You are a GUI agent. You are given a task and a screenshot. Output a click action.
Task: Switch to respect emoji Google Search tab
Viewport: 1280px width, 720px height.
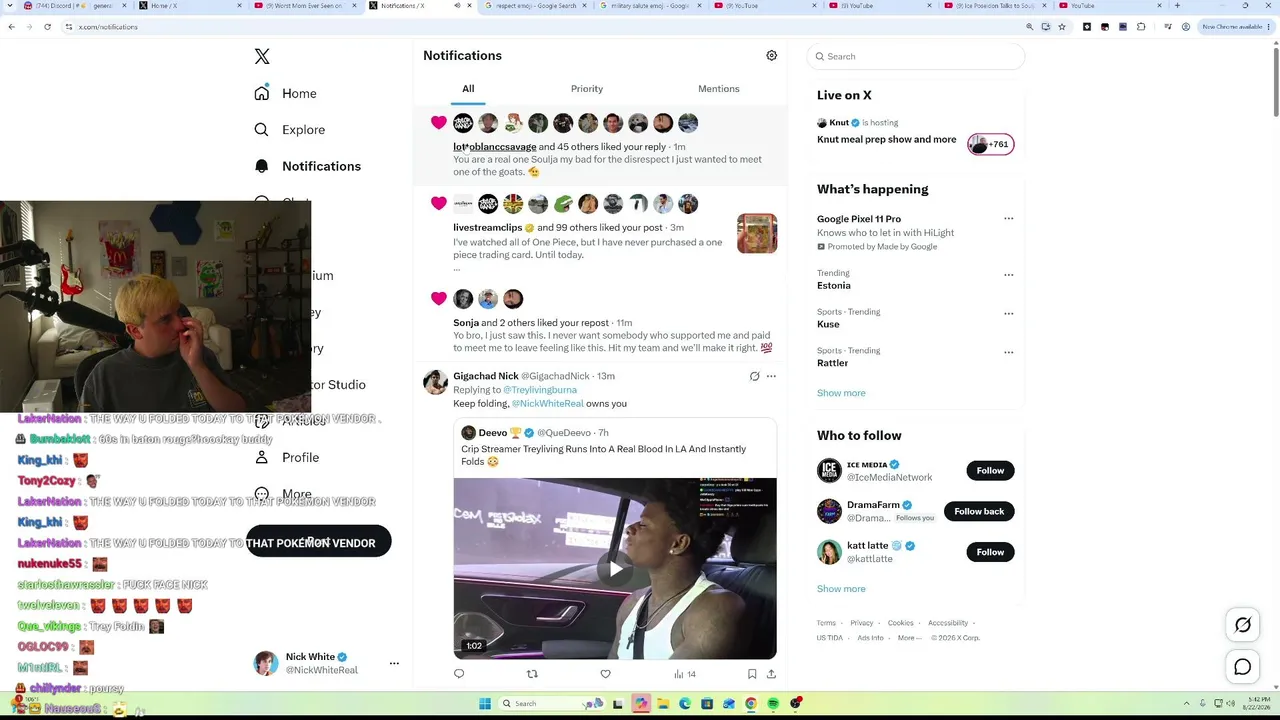point(534,6)
